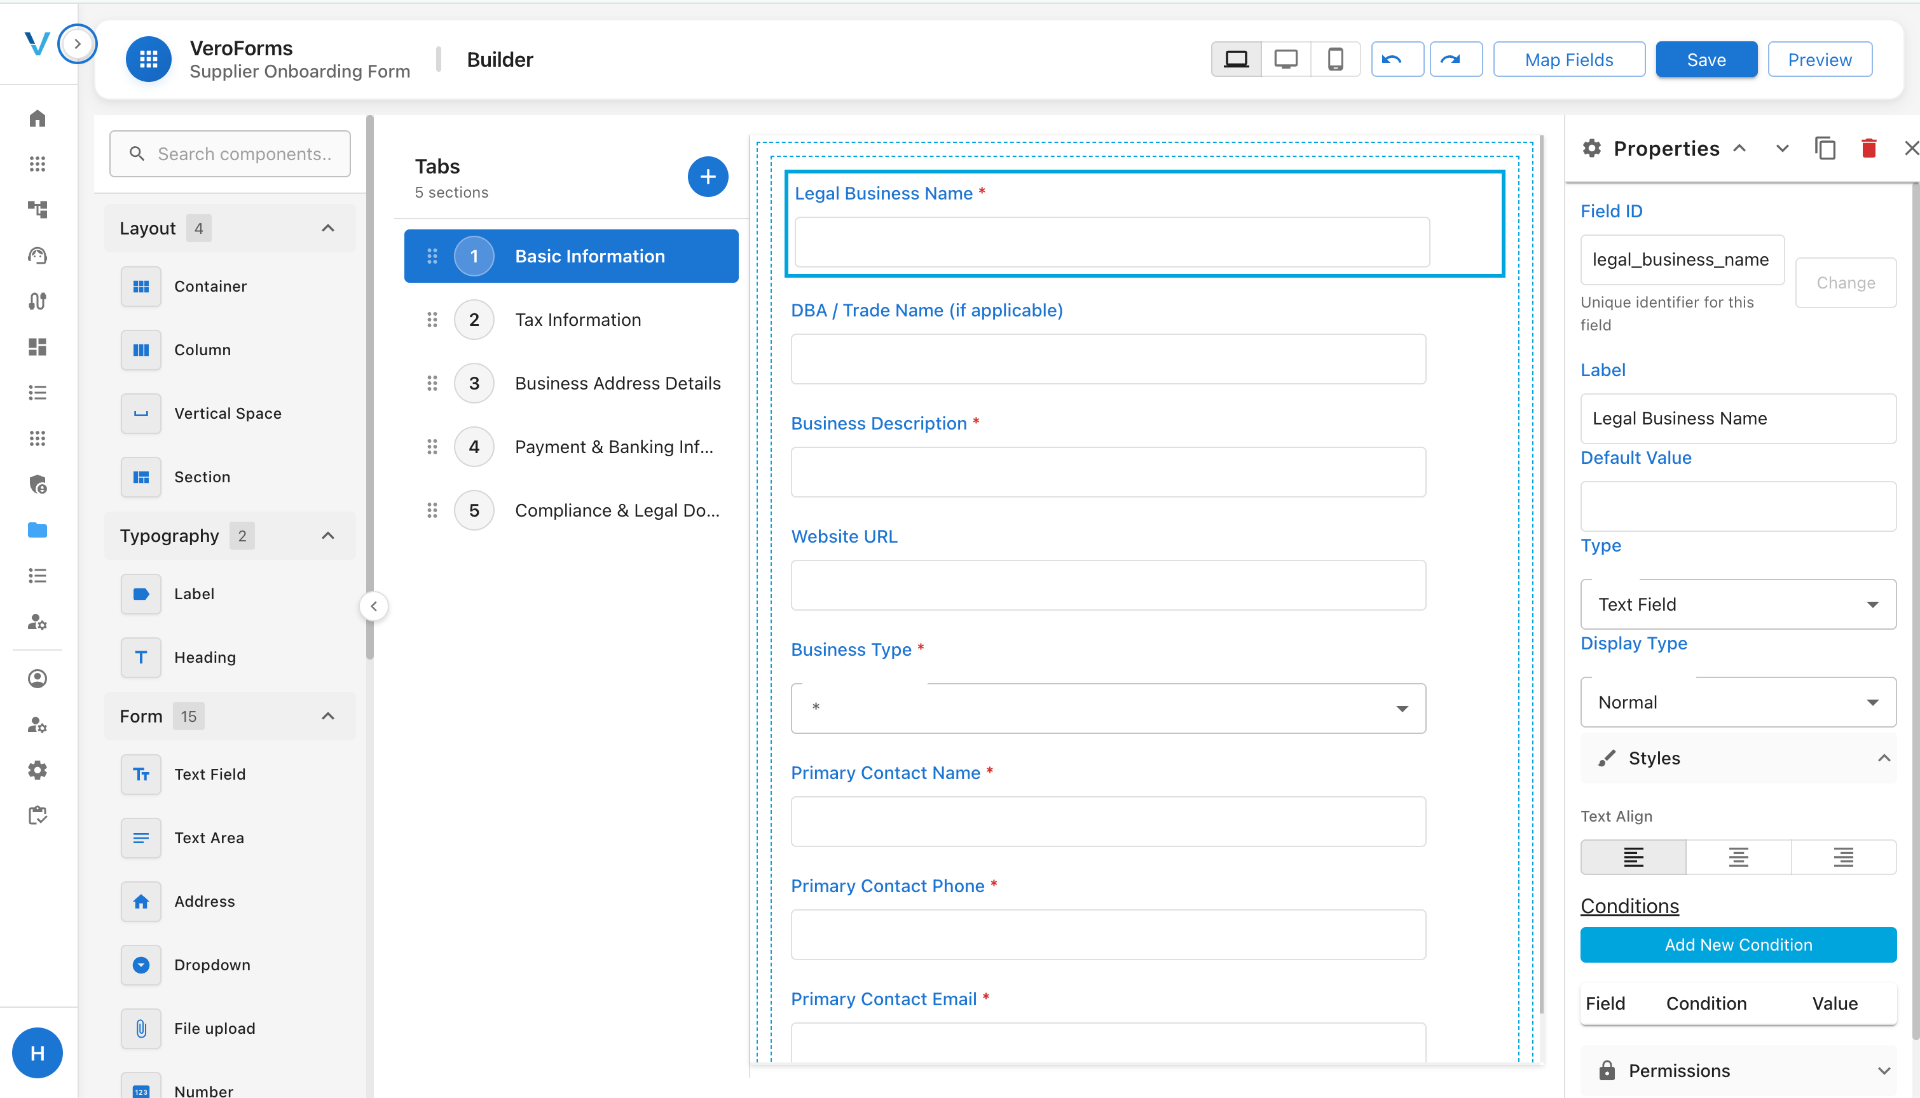Save the form
This screenshot has height=1098, width=1920.
pyautogui.click(x=1706, y=59)
